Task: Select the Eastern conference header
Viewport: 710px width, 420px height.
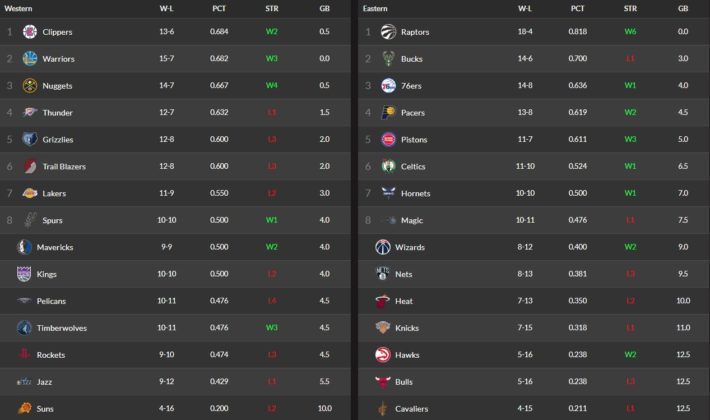Action: click(376, 8)
